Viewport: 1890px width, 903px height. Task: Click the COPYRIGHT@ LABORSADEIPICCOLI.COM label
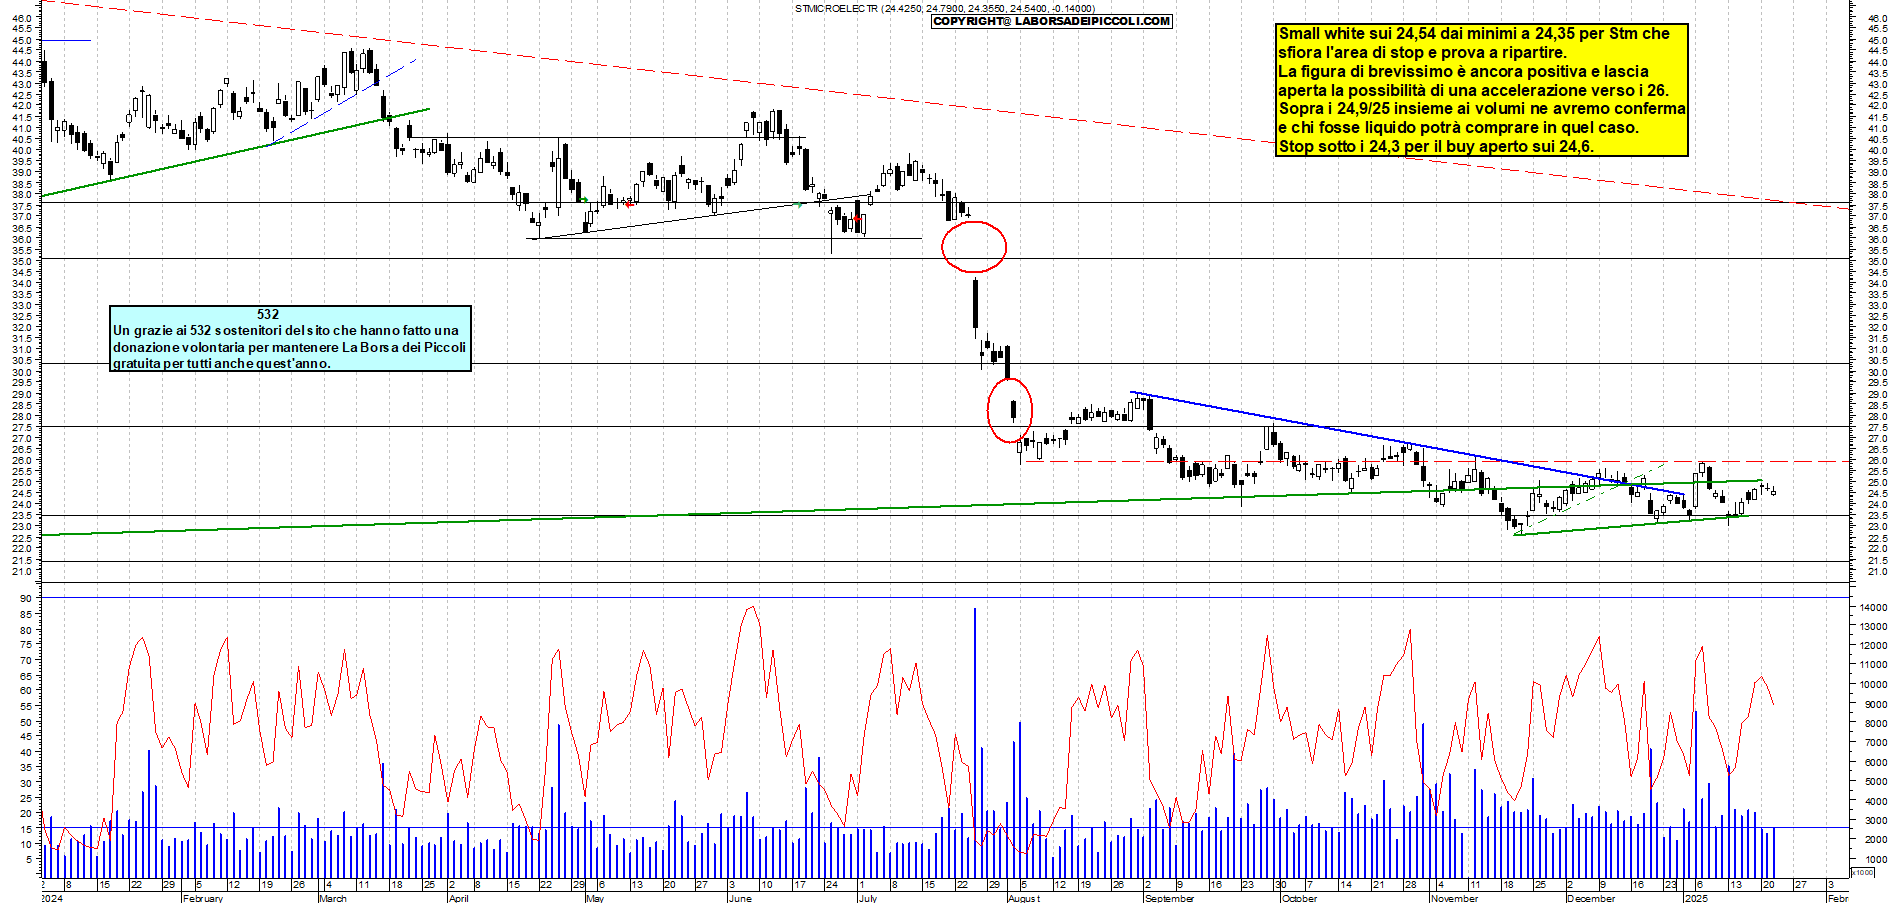(x=1051, y=21)
